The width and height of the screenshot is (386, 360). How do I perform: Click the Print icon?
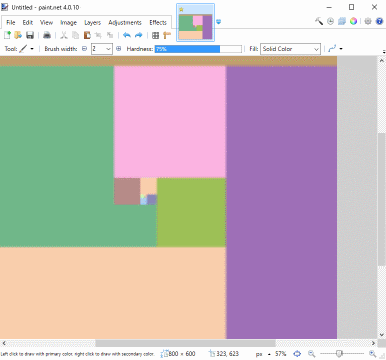point(47,35)
